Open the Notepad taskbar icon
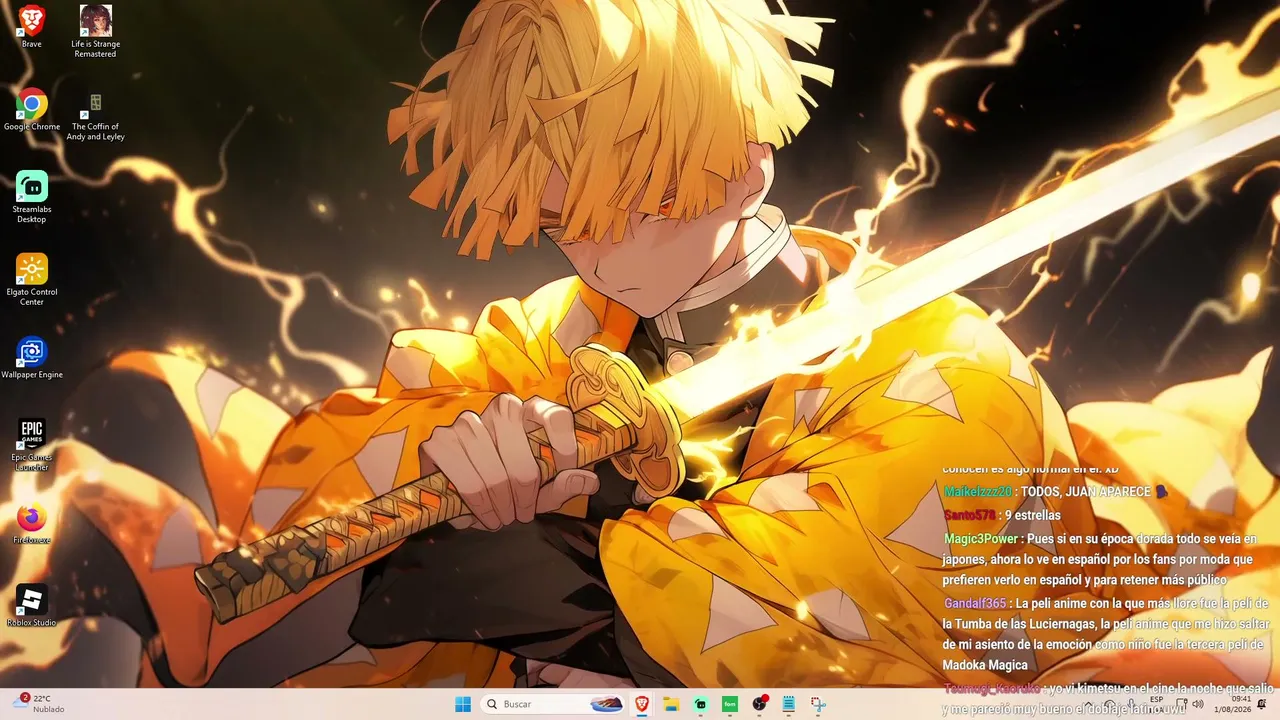Screen dimensions: 1280x720 click(789, 704)
